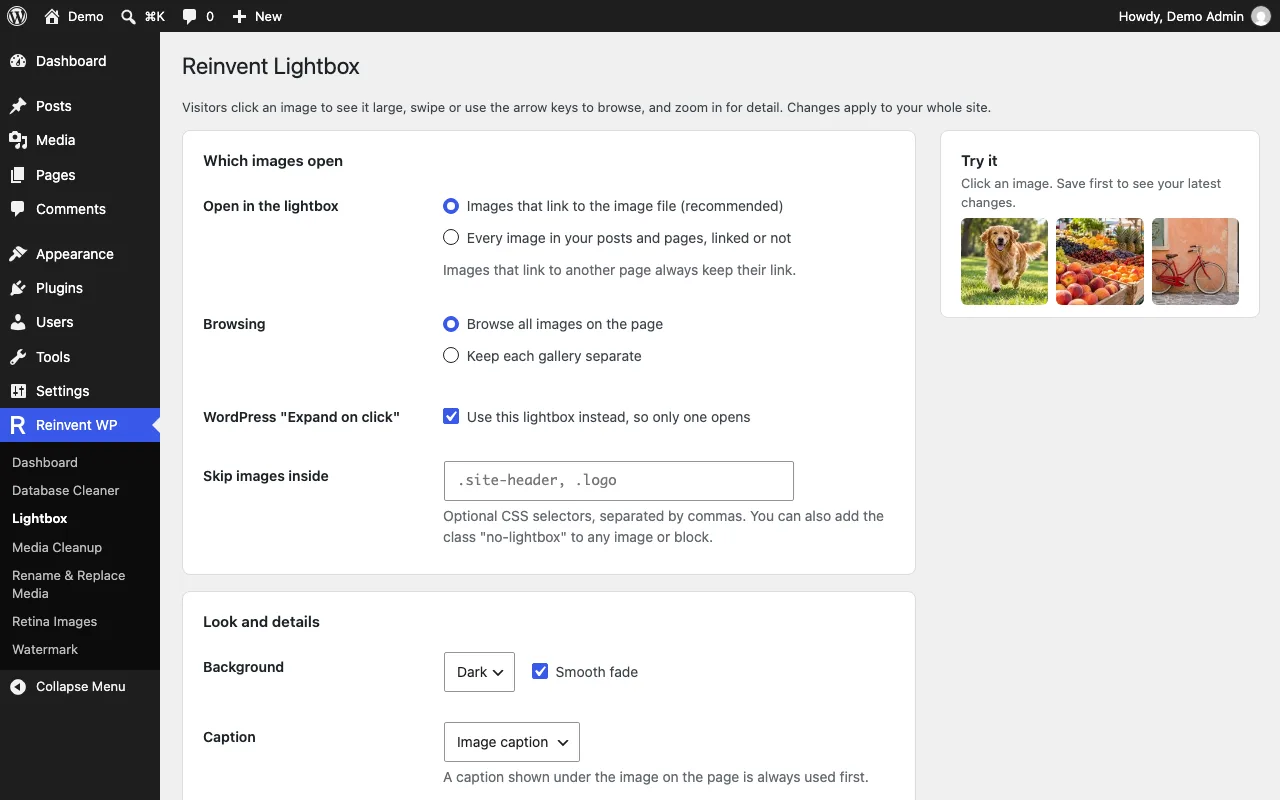
Task: Open the Settings menu
Action: 80,391
